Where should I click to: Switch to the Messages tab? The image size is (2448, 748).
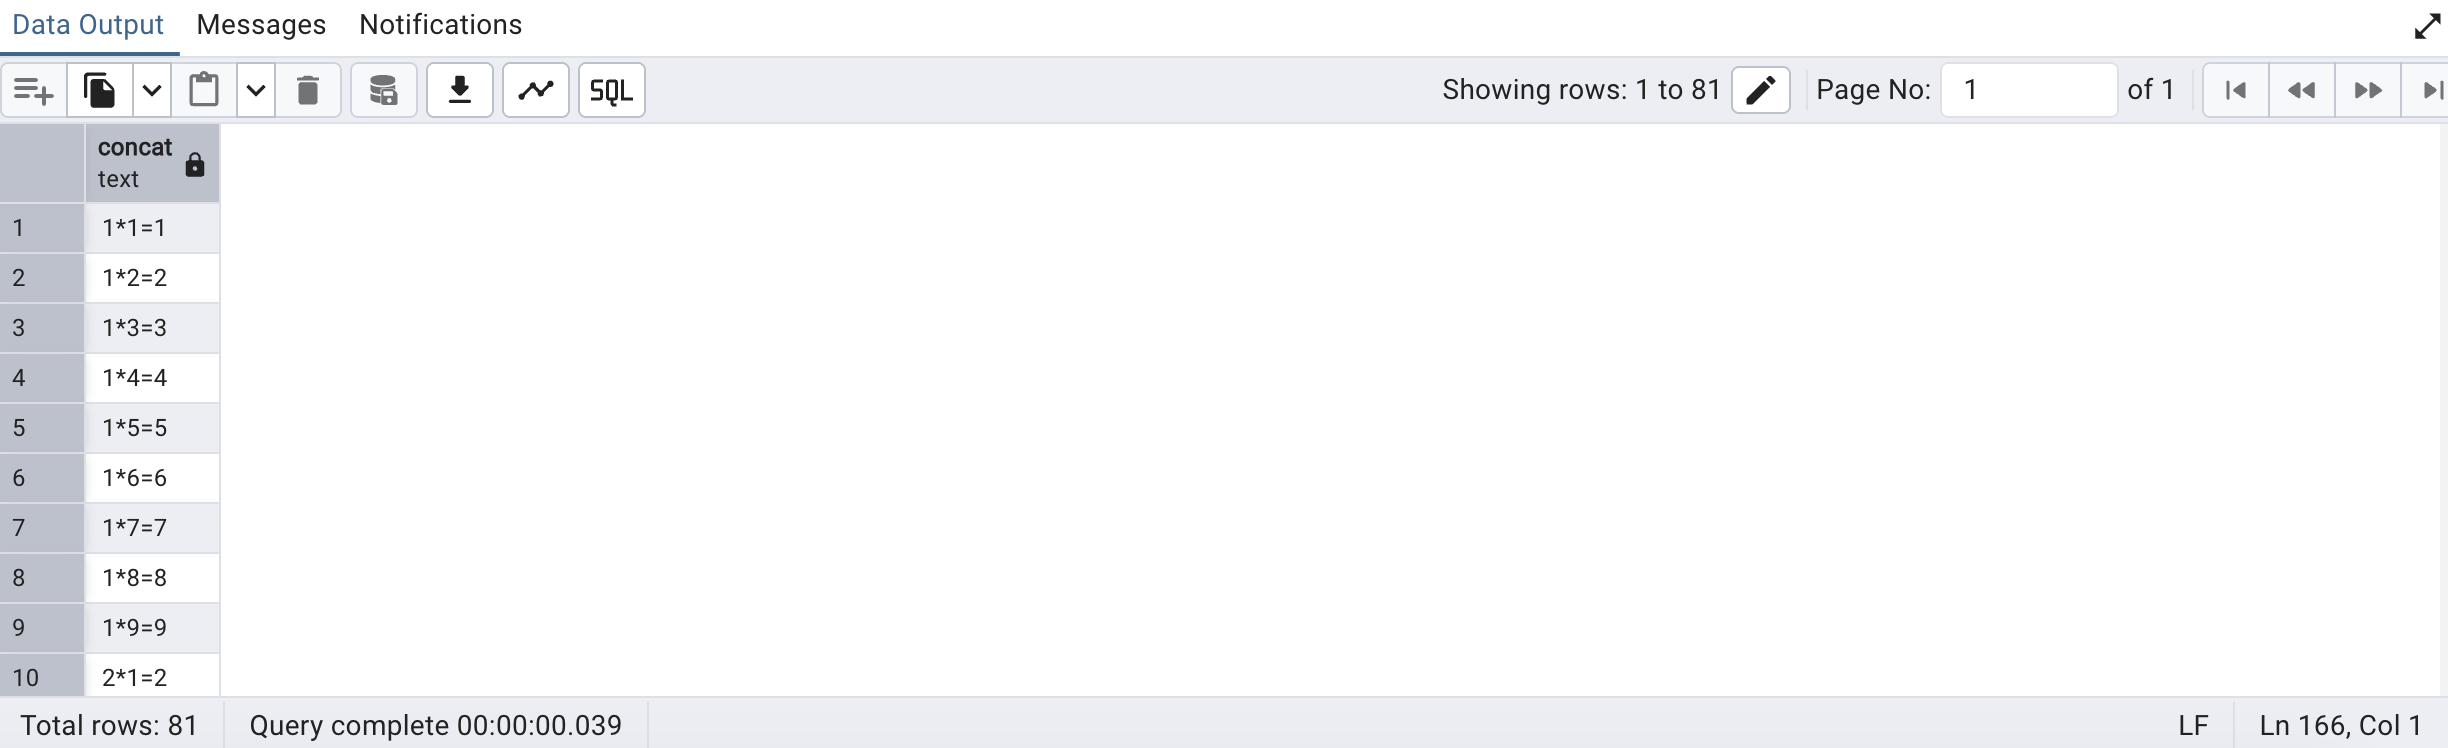point(261,25)
